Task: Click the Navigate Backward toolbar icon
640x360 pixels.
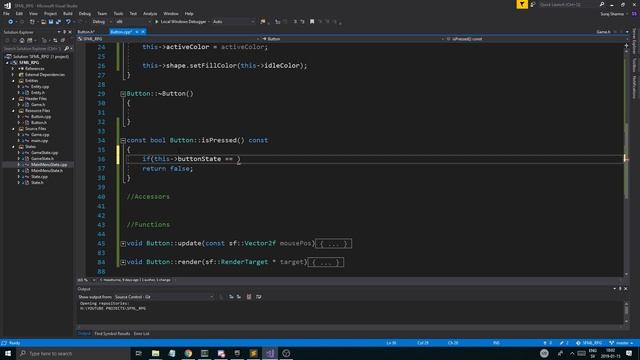Action: coord(11,22)
